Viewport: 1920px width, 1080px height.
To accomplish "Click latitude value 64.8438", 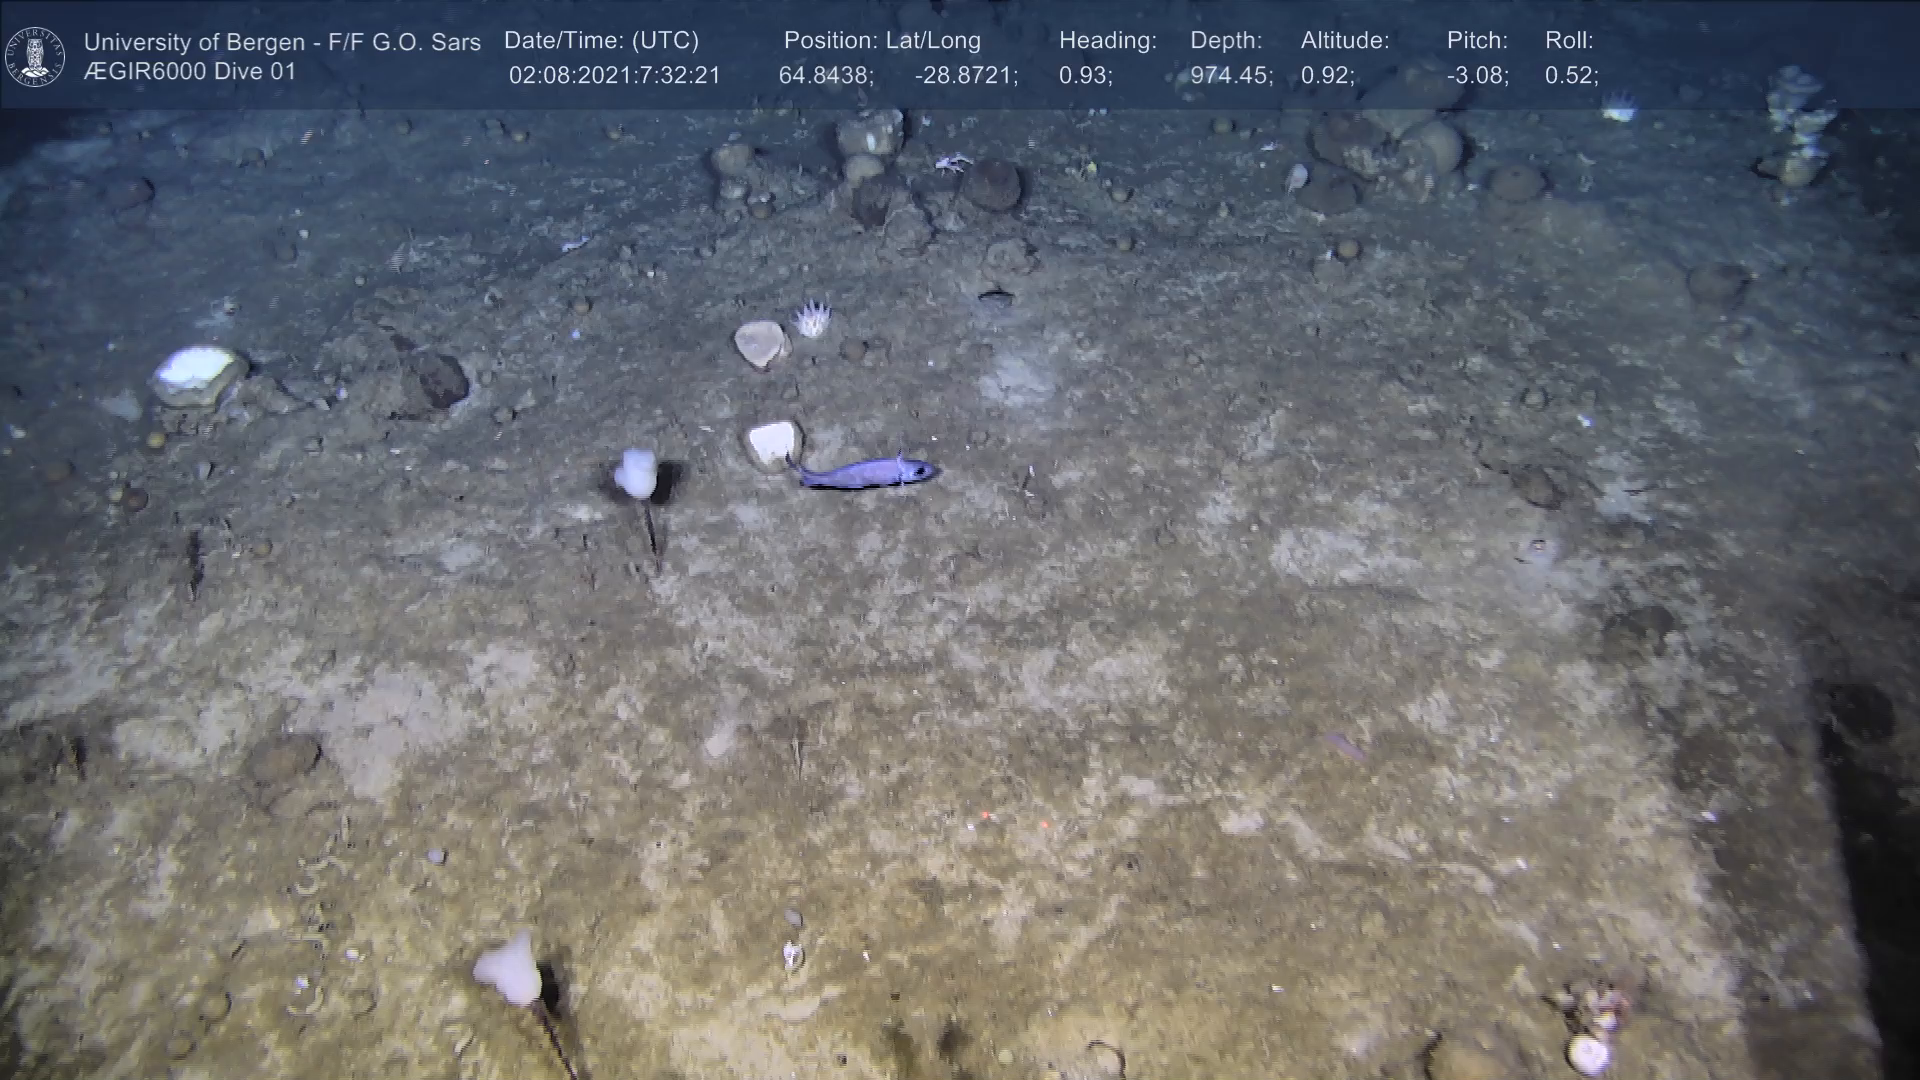I will point(826,76).
